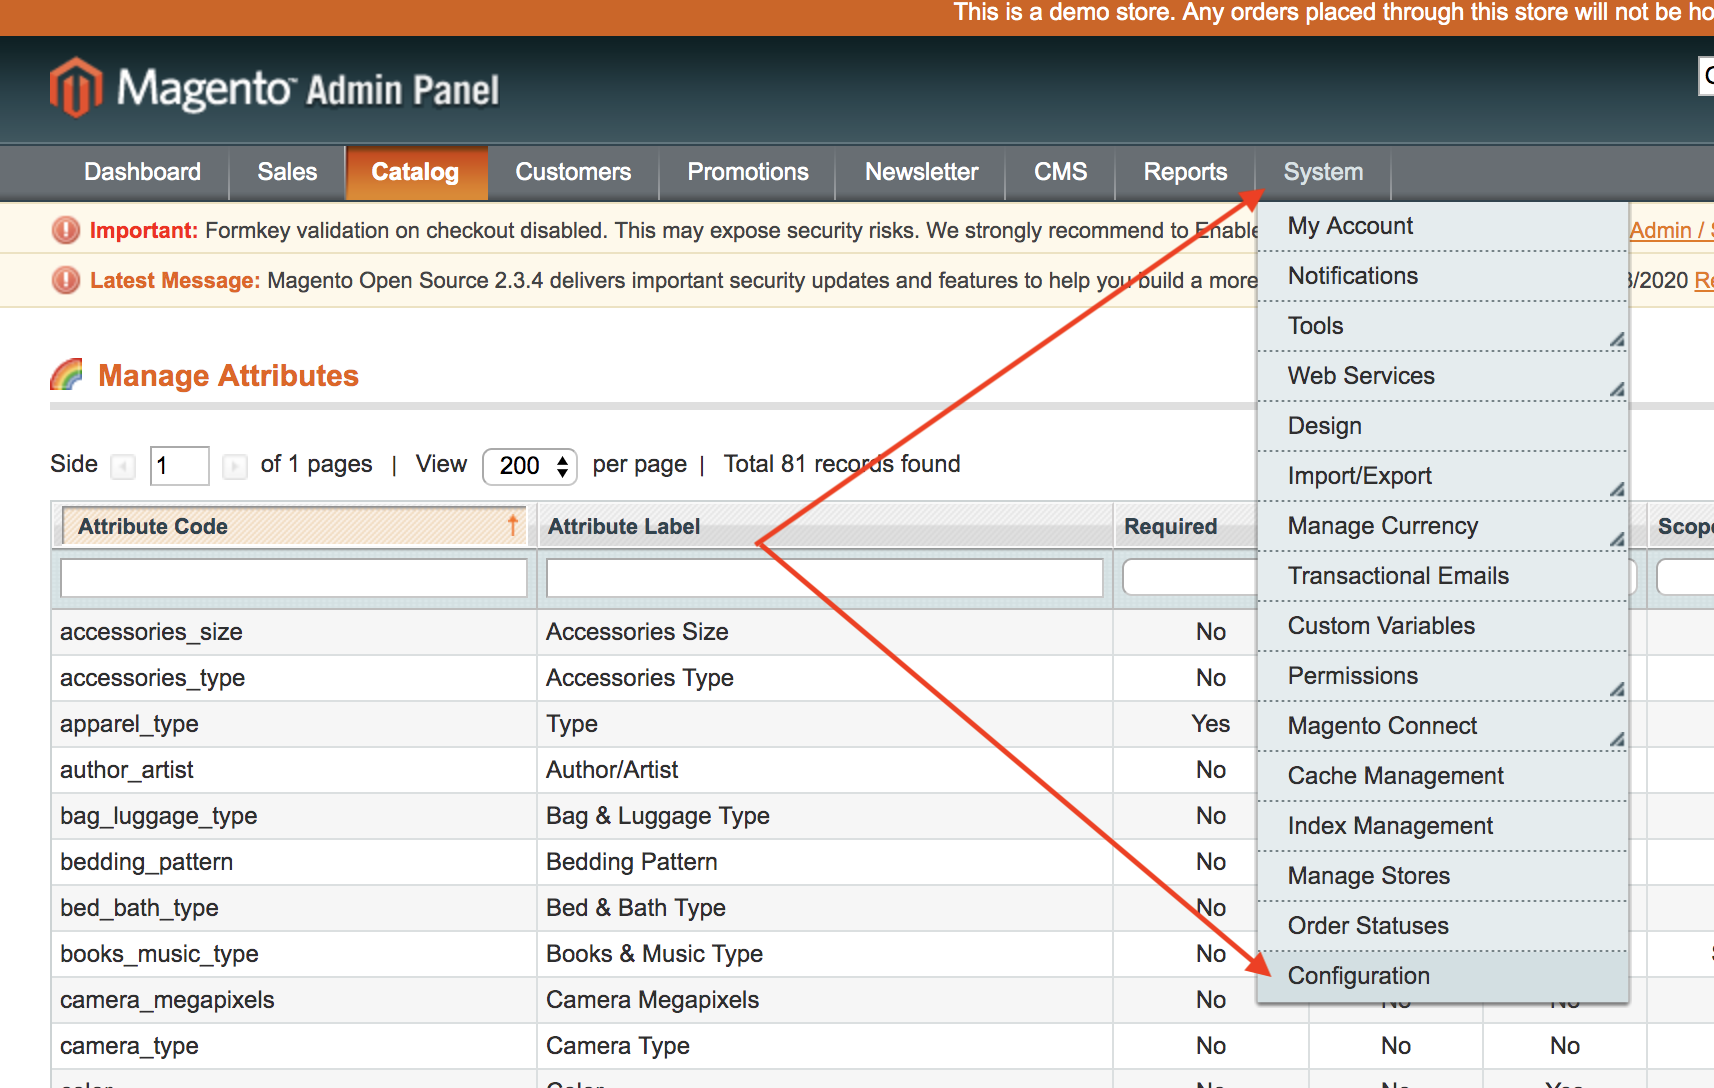1714x1088 pixels.
Task: Click the Magento logo icon
Action: click(76, 88)
